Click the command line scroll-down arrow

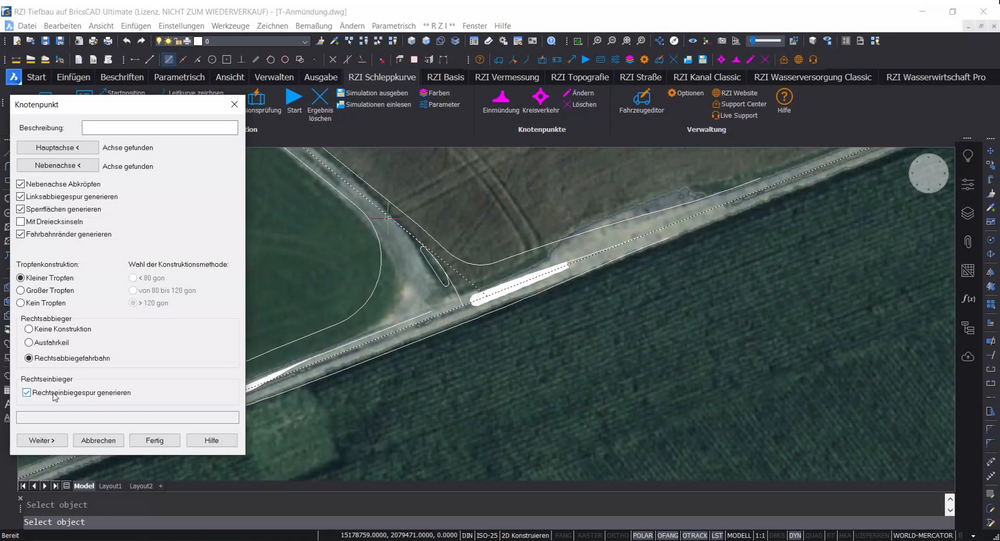pos(950,510)
